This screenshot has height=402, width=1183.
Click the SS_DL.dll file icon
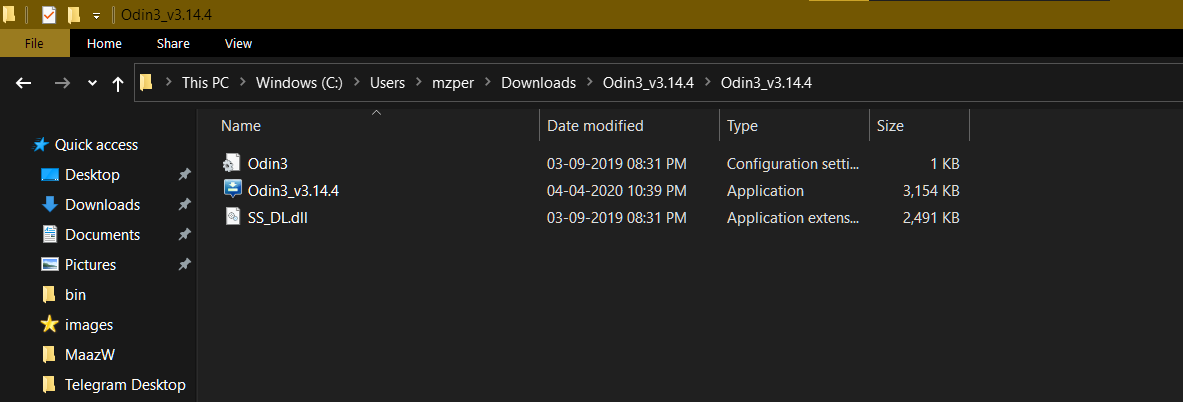tap(232, 216)
